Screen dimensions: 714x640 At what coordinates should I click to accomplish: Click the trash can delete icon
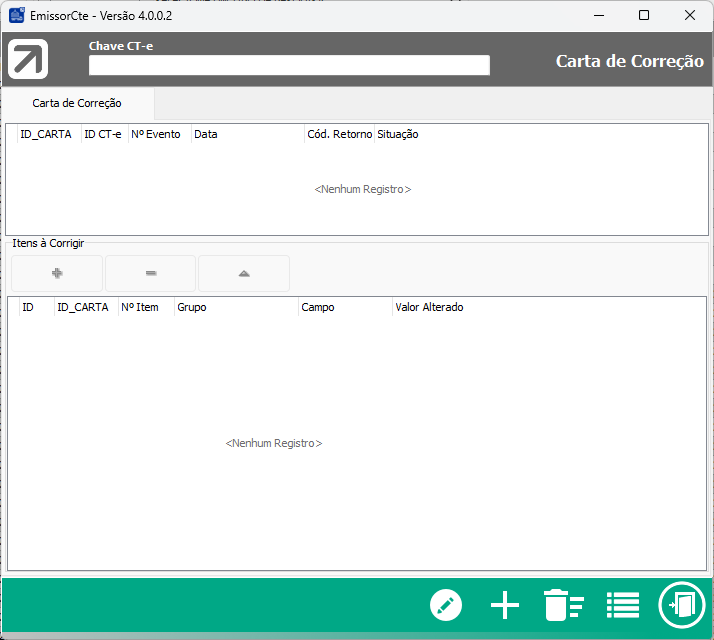(x=563, y=605)
